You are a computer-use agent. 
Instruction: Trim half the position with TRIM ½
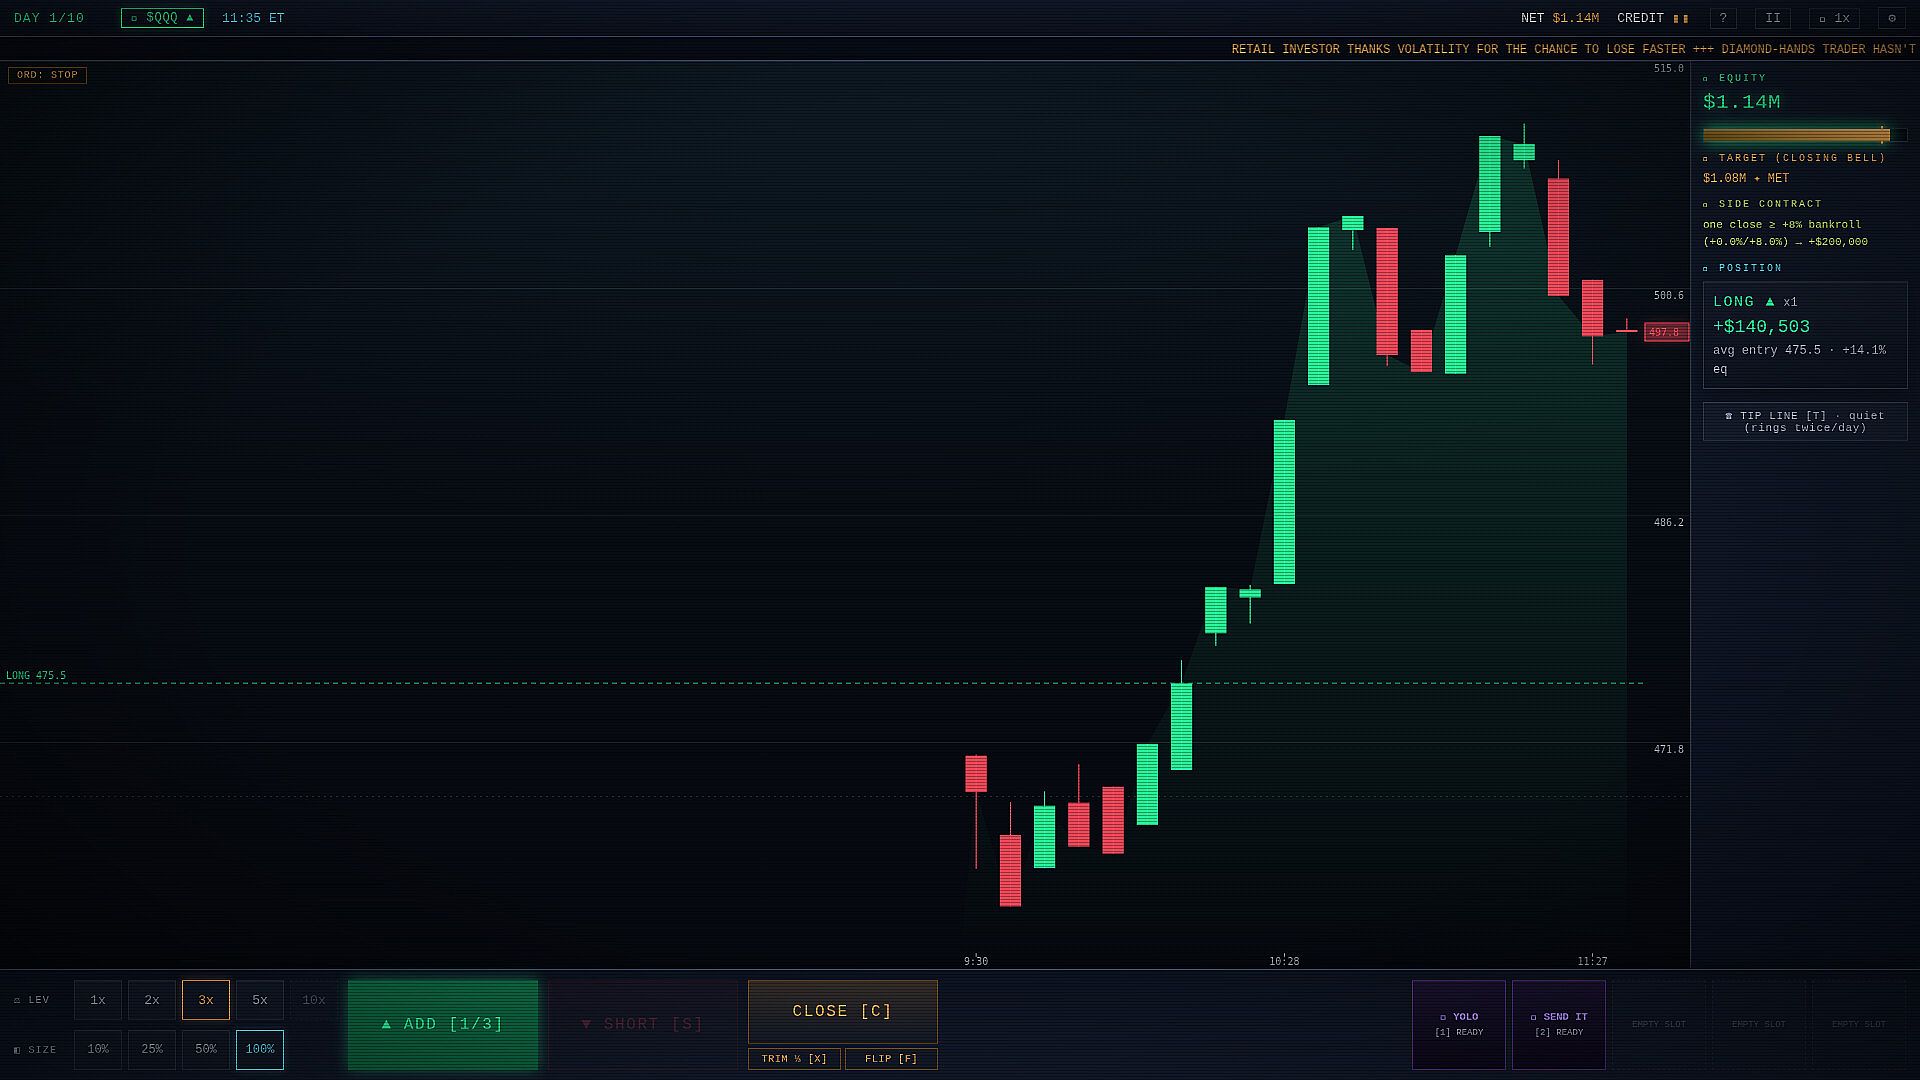(x=794, y=1059)
